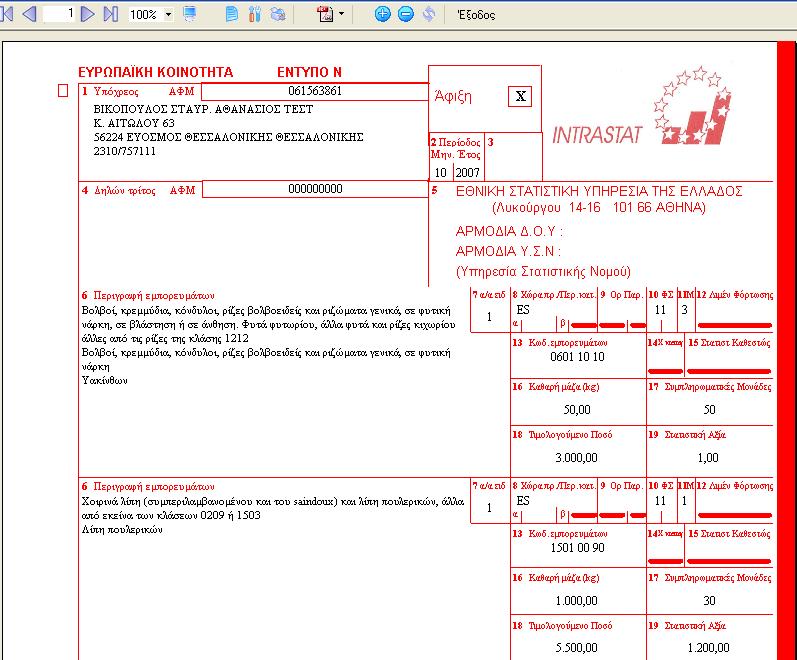Screen dimensions: 797x660
Task: Click the net mass value 1.000,00
Action: click(576, 601)
